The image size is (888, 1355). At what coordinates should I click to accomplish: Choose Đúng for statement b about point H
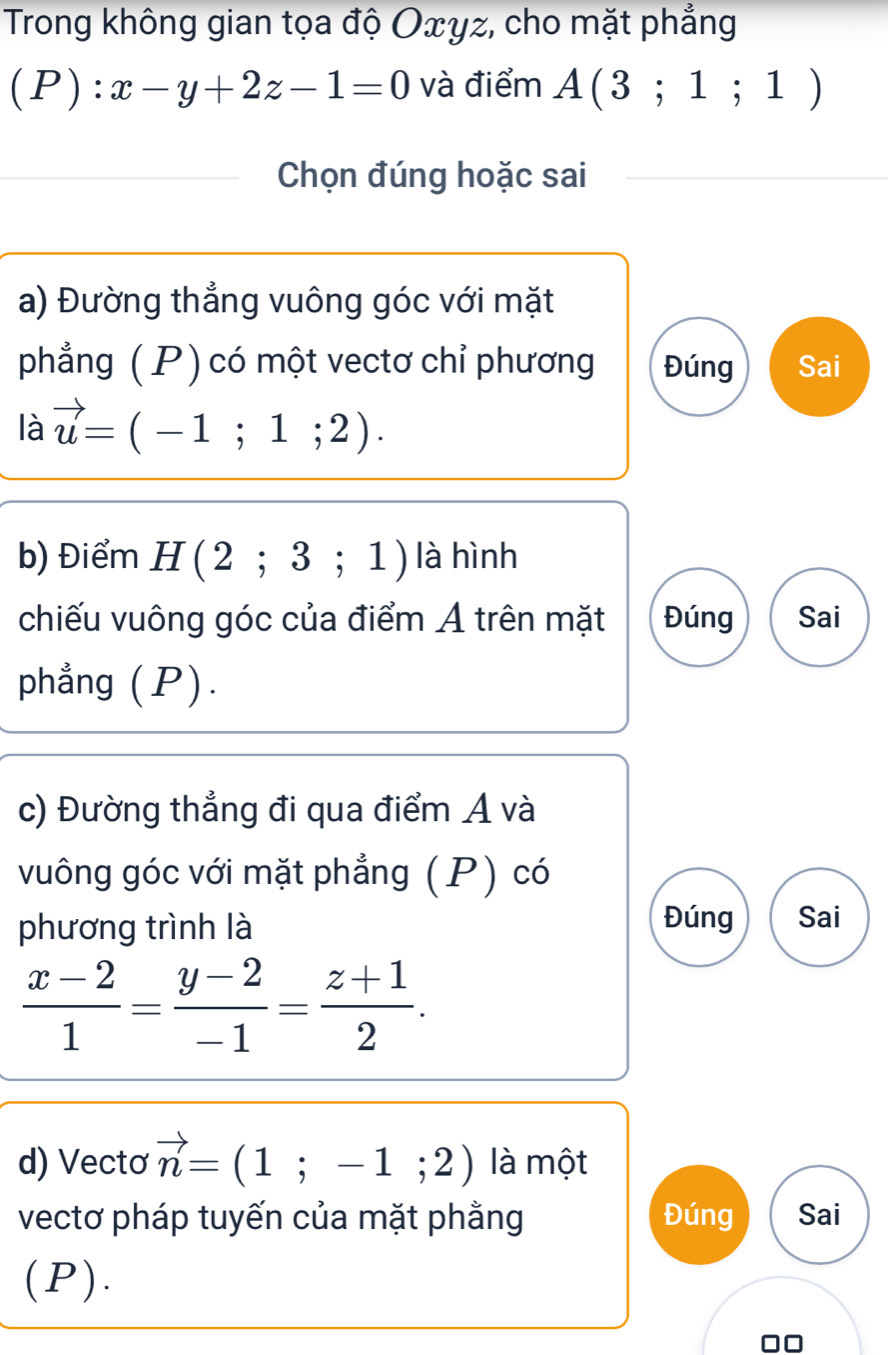[699, 616]
